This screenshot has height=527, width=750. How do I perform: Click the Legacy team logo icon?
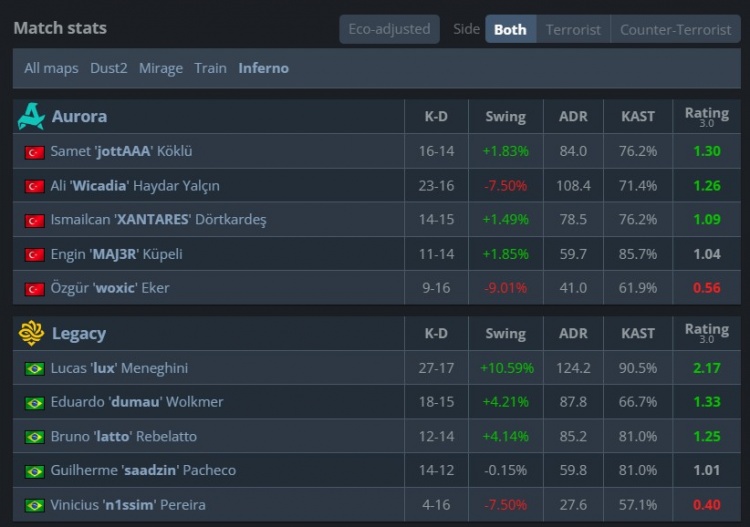click(31, 333)
